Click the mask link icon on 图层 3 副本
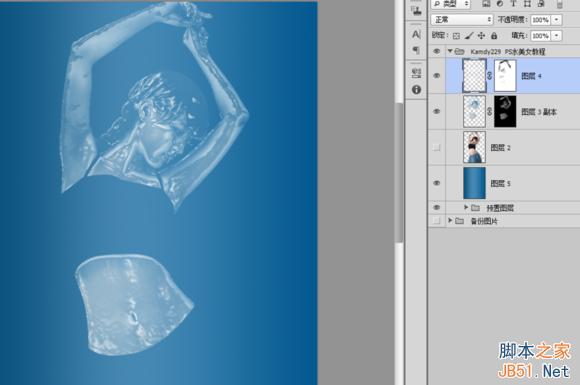580x385 pixels. coord(489,111)
